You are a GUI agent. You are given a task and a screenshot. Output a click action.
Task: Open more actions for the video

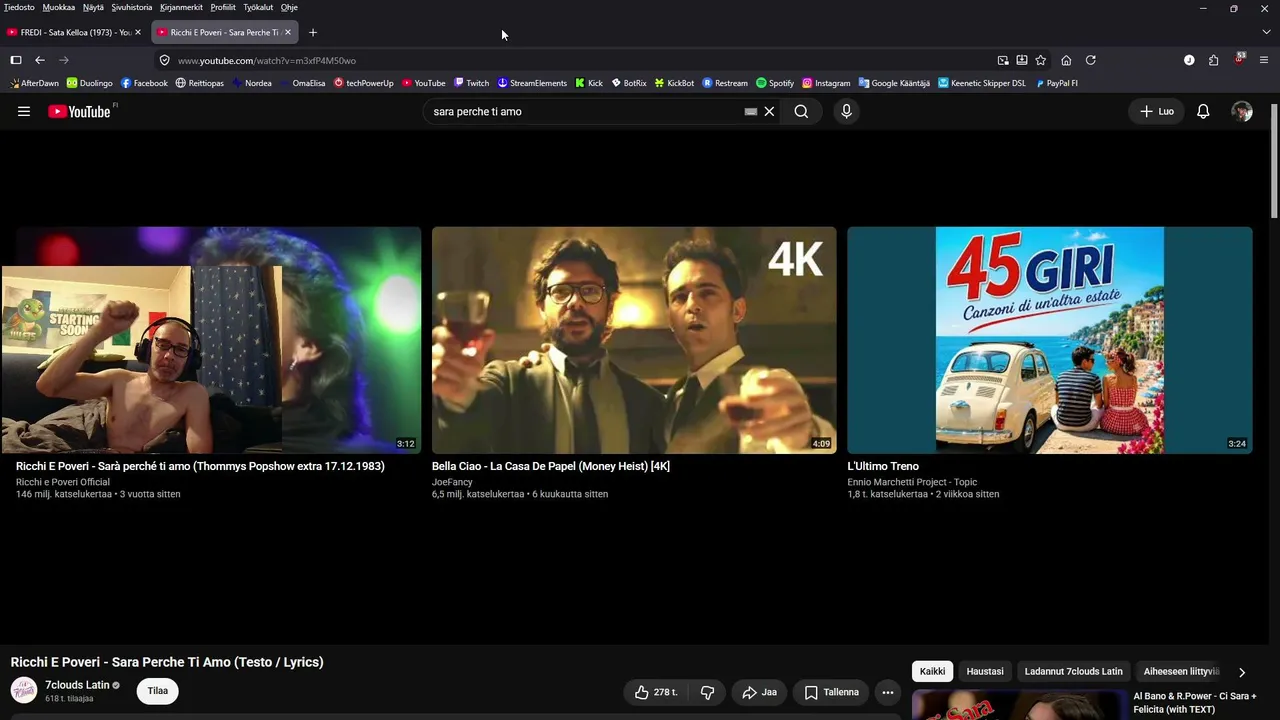tap(887, 692)
